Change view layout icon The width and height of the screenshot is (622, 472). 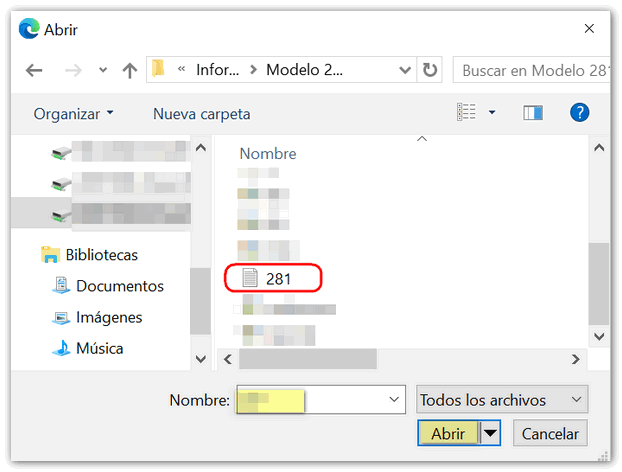pos(467,113)
